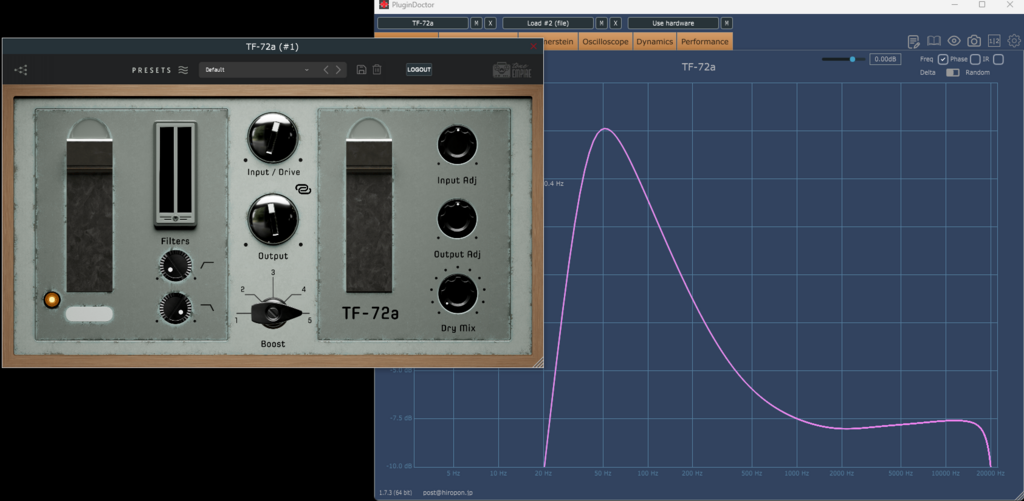Click the Output knob
Screen dimensions: 1024x501
coord(272,220)
